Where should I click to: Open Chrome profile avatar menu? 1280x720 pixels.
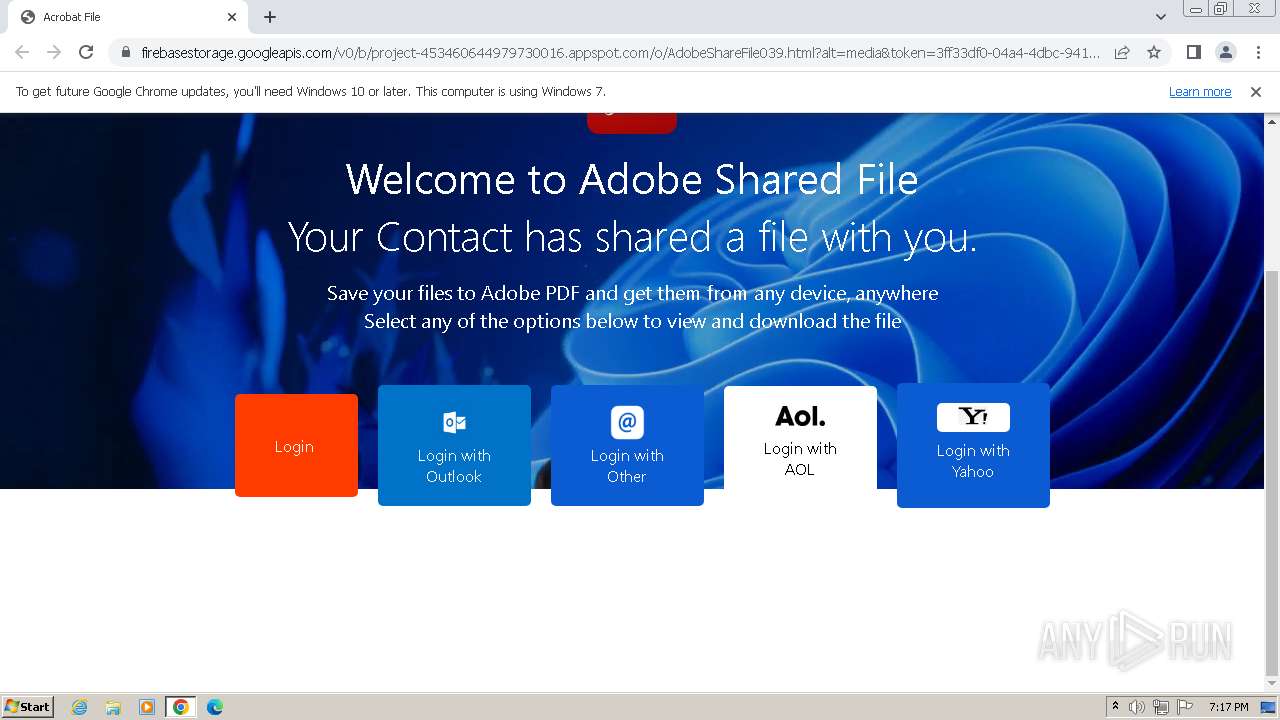click(1226, 52)
